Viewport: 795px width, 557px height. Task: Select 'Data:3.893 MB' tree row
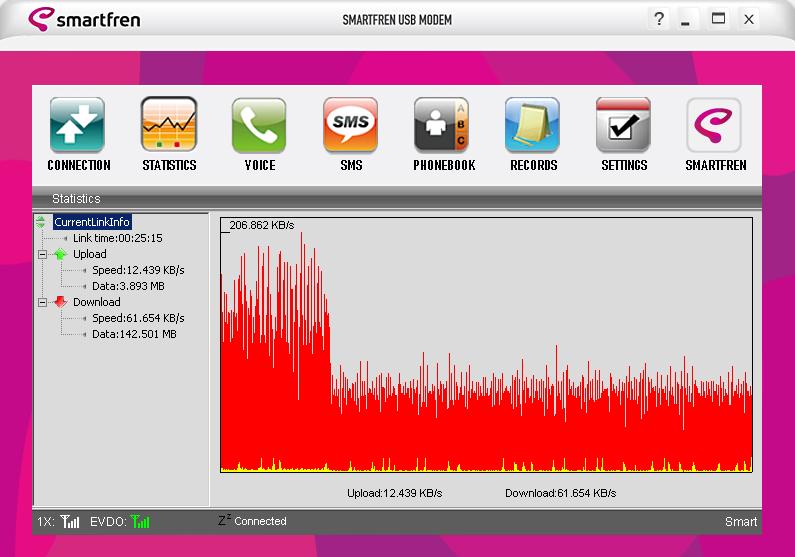click(x=128, y=286)
